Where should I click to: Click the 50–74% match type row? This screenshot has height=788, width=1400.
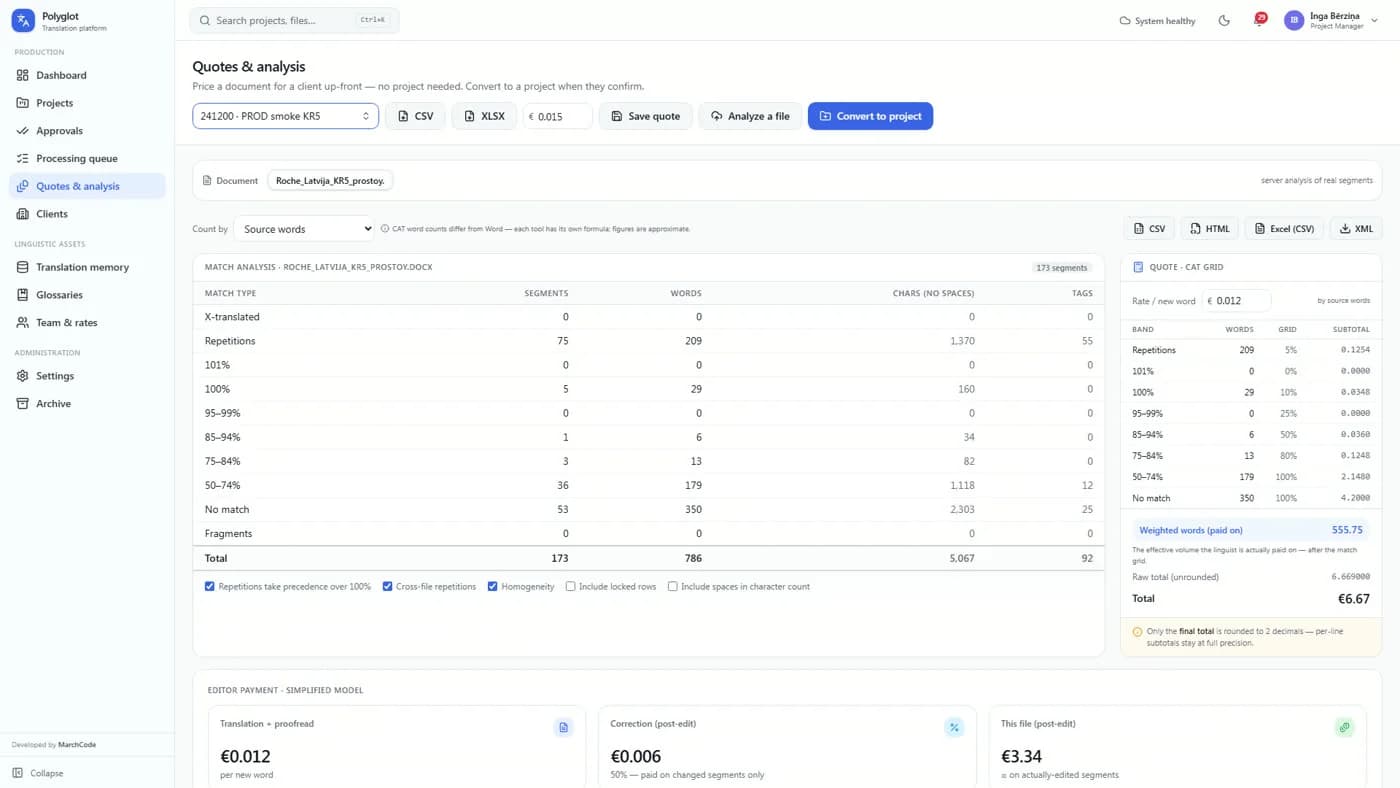click(x=648, y=485)
